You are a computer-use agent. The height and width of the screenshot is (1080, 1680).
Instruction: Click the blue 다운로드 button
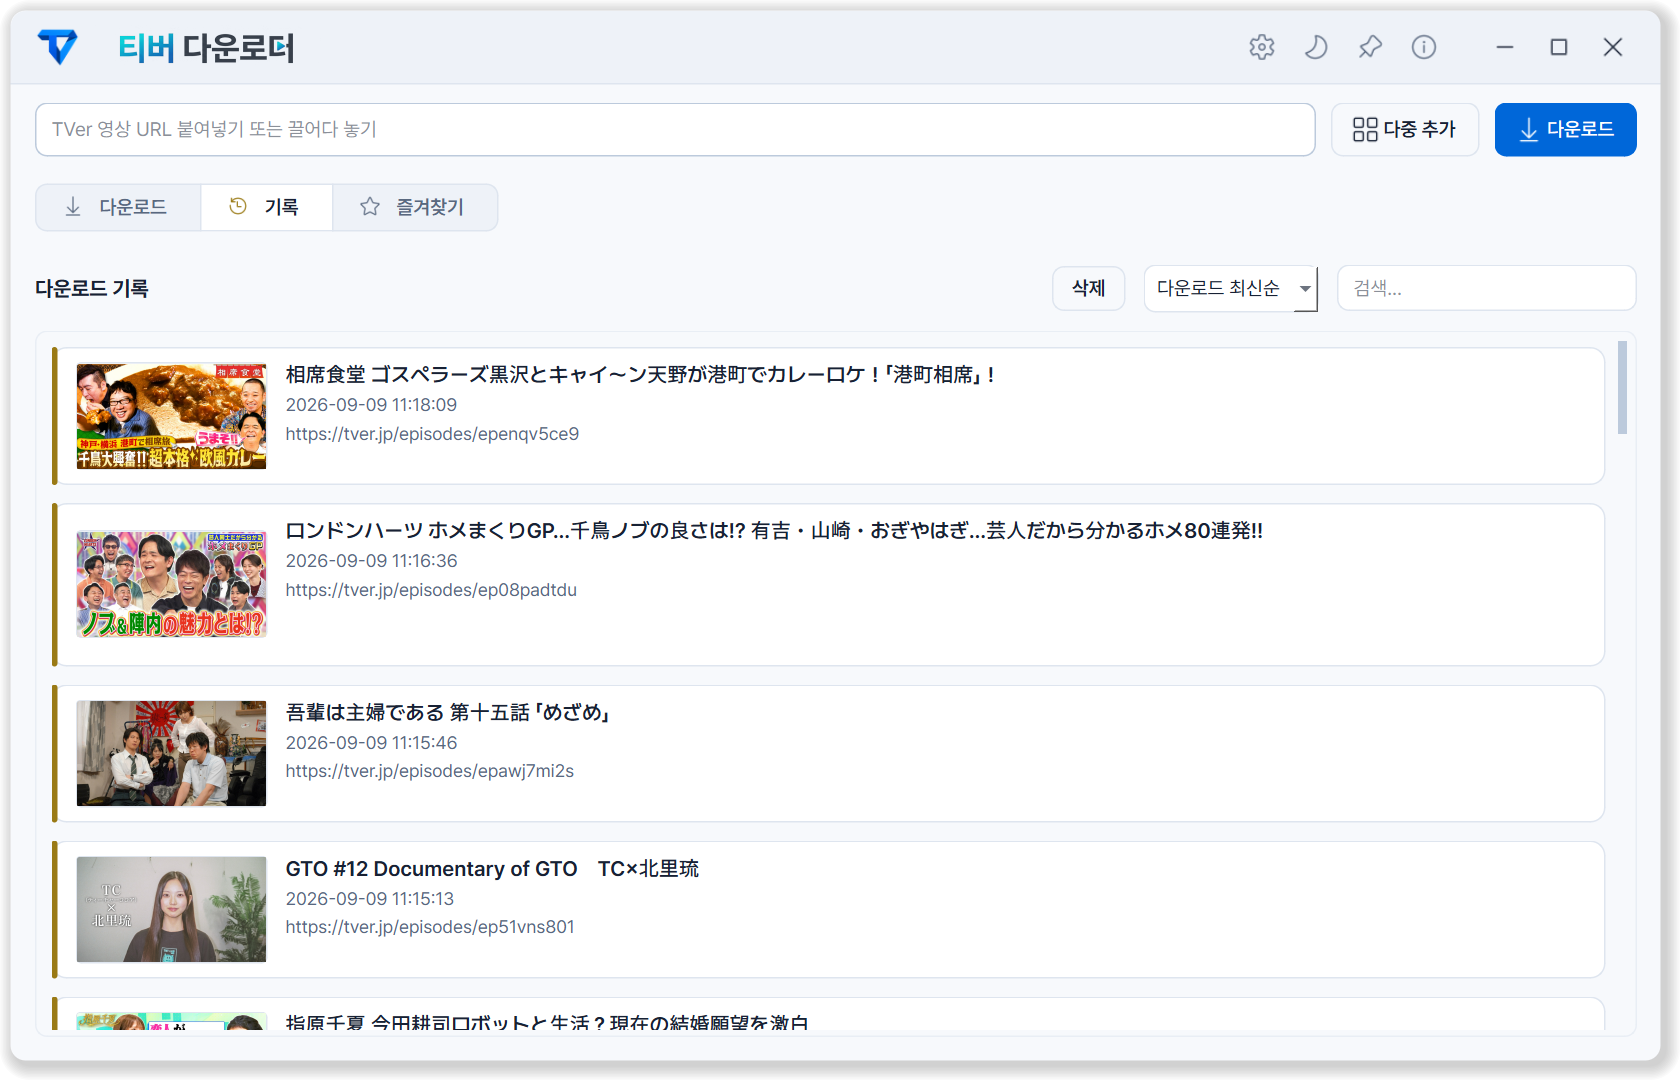click(x=1566, y=130)
